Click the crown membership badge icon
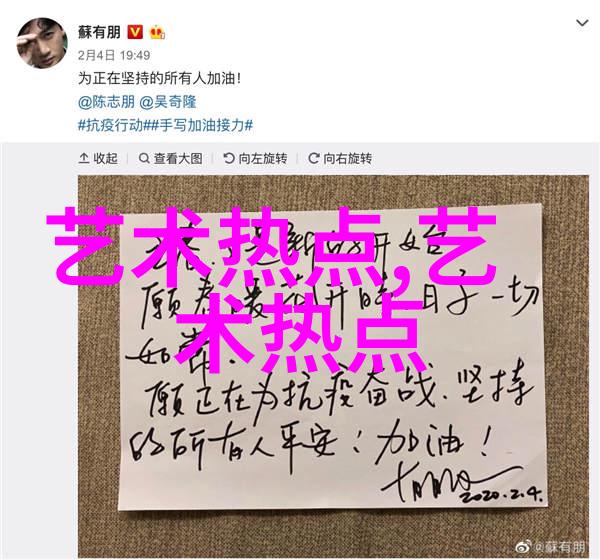Viewport: 600px width, 560px height. [x=157, y=32]
